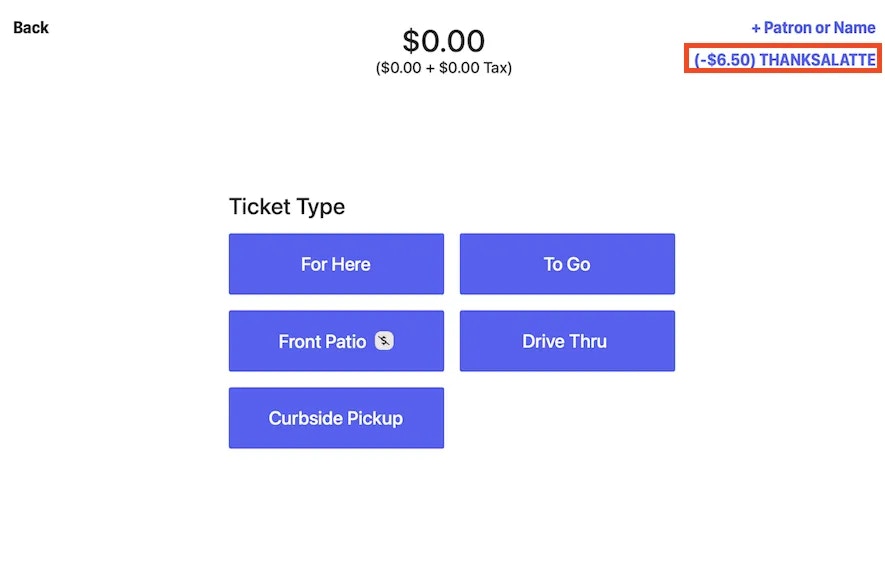Add a Patron or Name

click(813, 28)
